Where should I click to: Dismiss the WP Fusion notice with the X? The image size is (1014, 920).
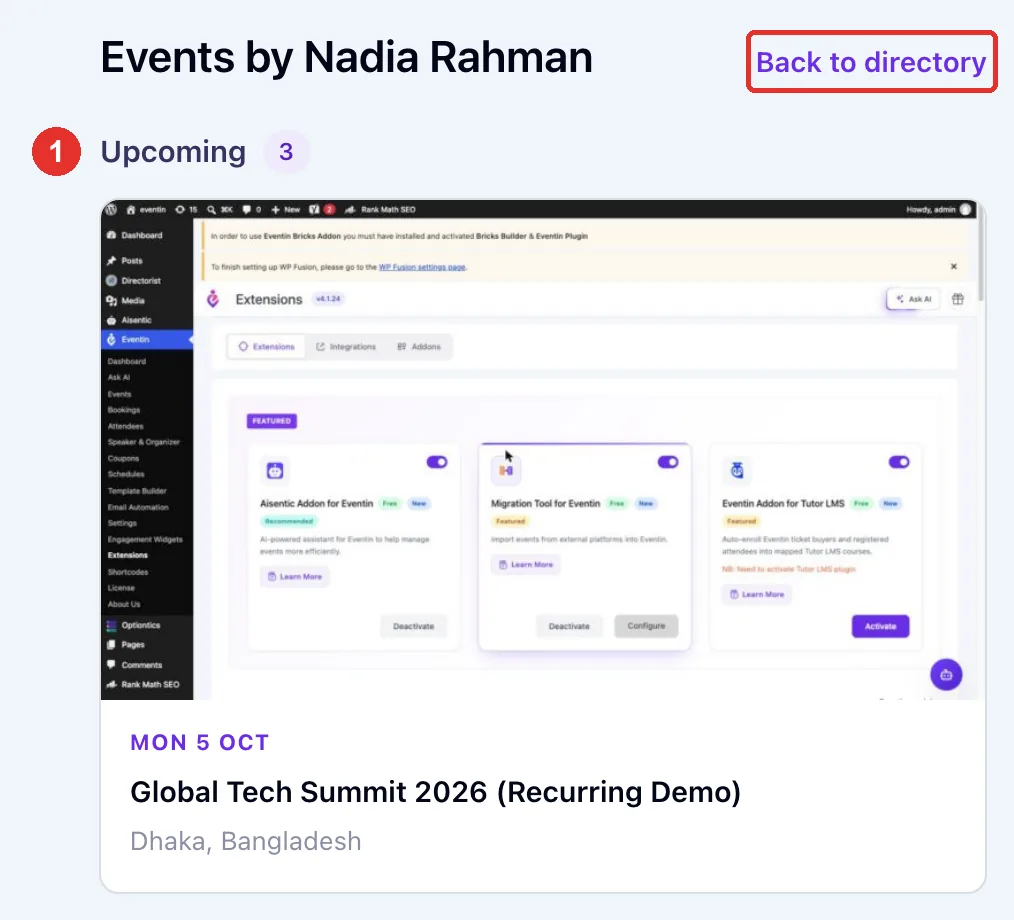(954, 266)
